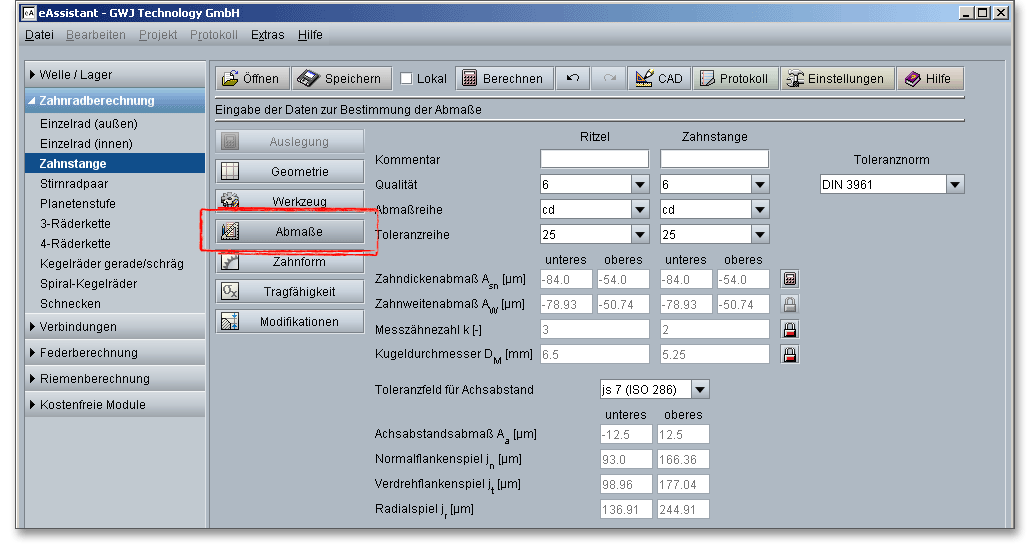1030x544 pixels.
Task: Click the Tragfähigkeit button
Action: coord(290,292)
